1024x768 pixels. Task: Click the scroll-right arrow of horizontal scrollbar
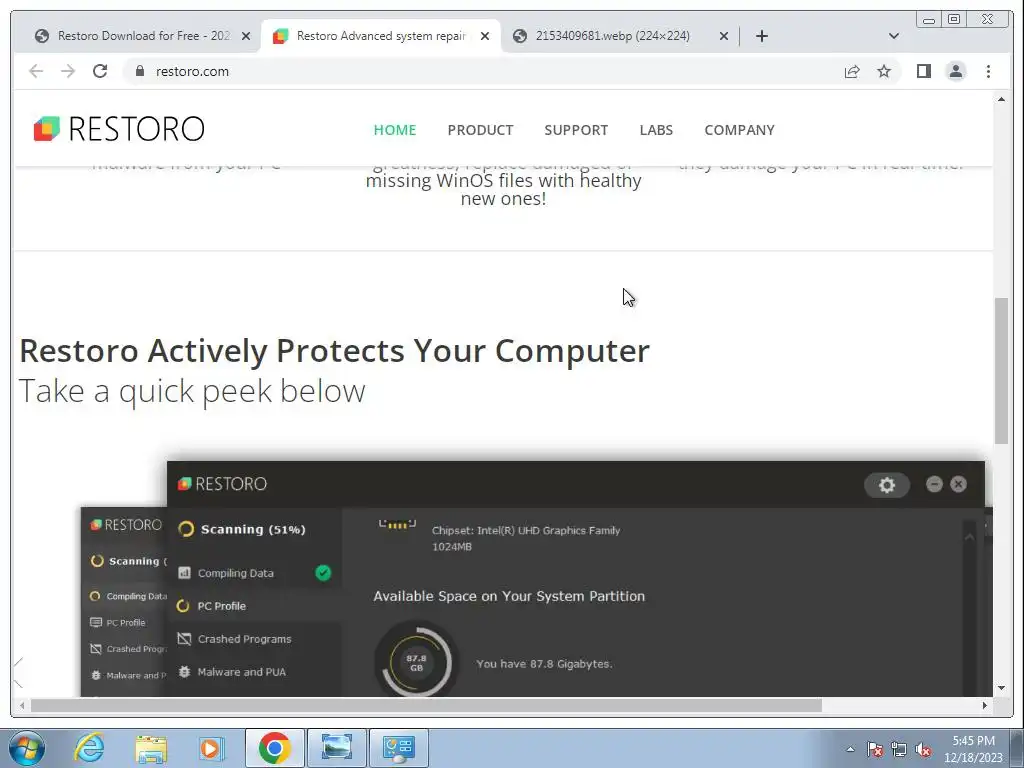point(985,705)
